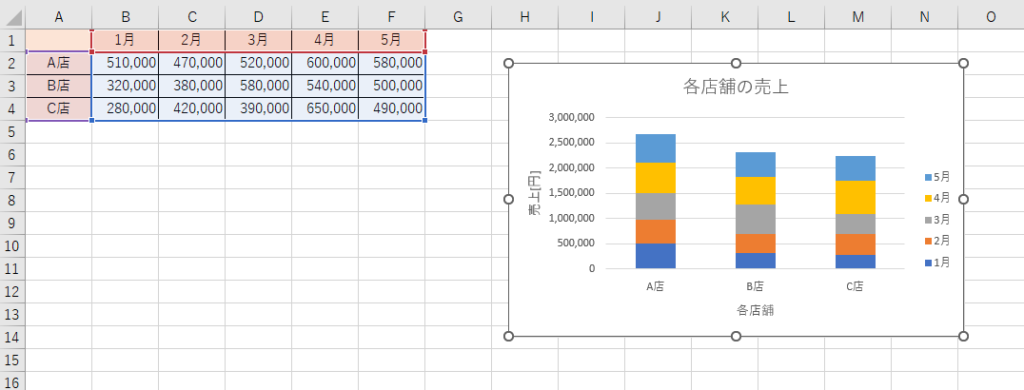Click the yellow 4月 segment of A店 bar
Screen dimensions: 1024x390
coord(655,178)
